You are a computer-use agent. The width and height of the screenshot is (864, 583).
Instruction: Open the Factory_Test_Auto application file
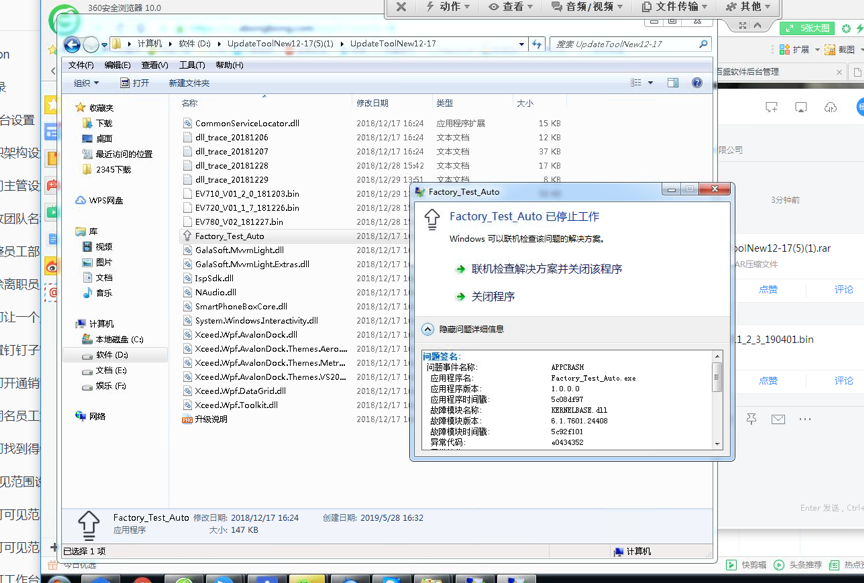coord(229,236)
